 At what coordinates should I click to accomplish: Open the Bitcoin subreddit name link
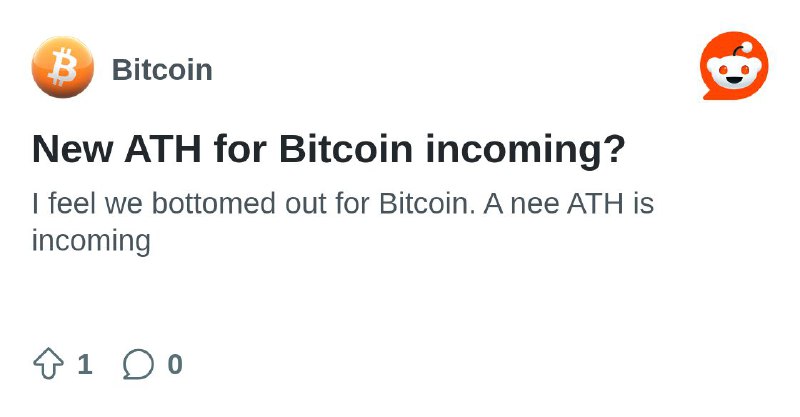(162, 69)
